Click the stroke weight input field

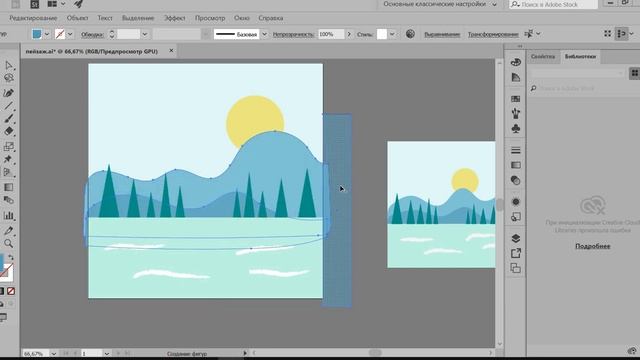coord(128,34)
